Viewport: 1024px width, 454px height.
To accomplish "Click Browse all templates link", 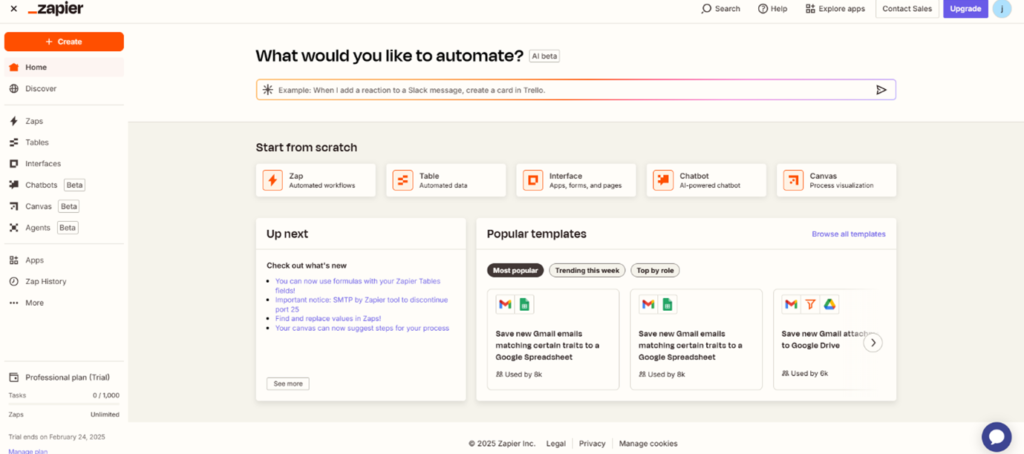I will click(848, 234).
